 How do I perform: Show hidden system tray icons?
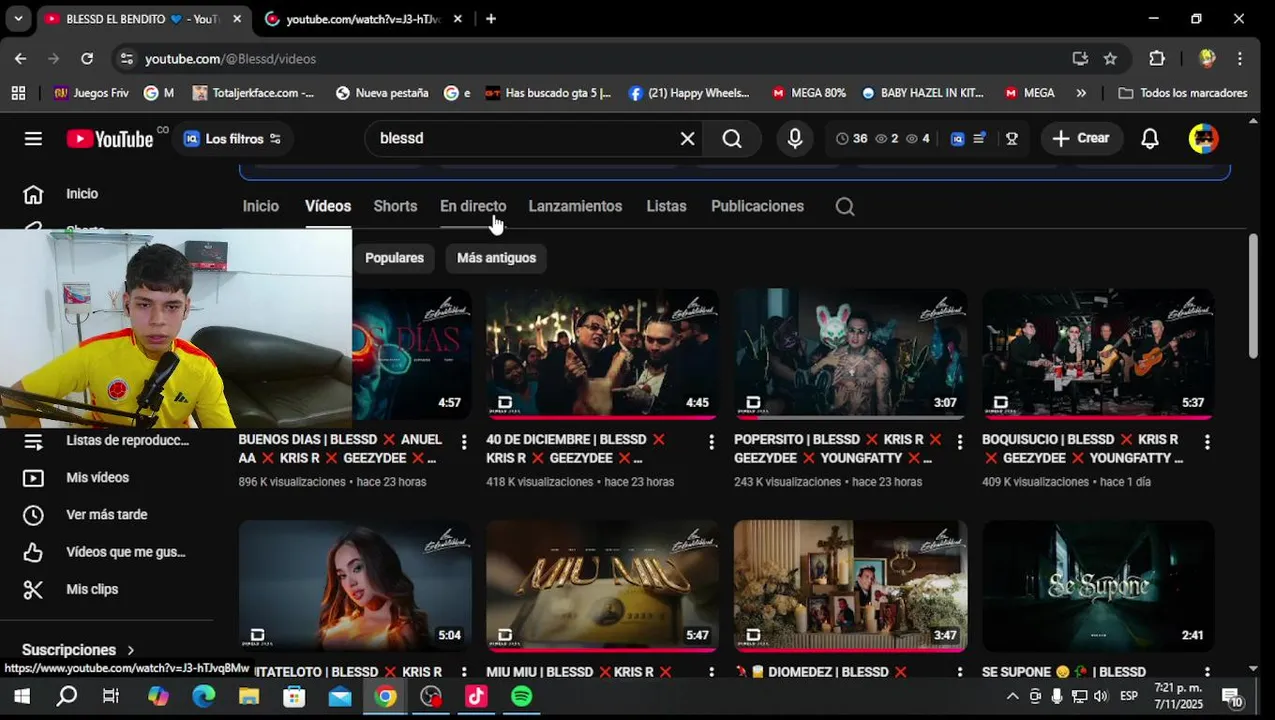[1012, 697]
